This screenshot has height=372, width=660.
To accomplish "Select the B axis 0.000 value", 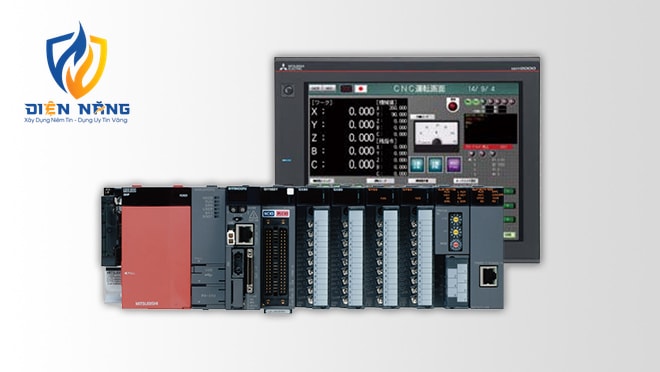I will pos(361,151).
